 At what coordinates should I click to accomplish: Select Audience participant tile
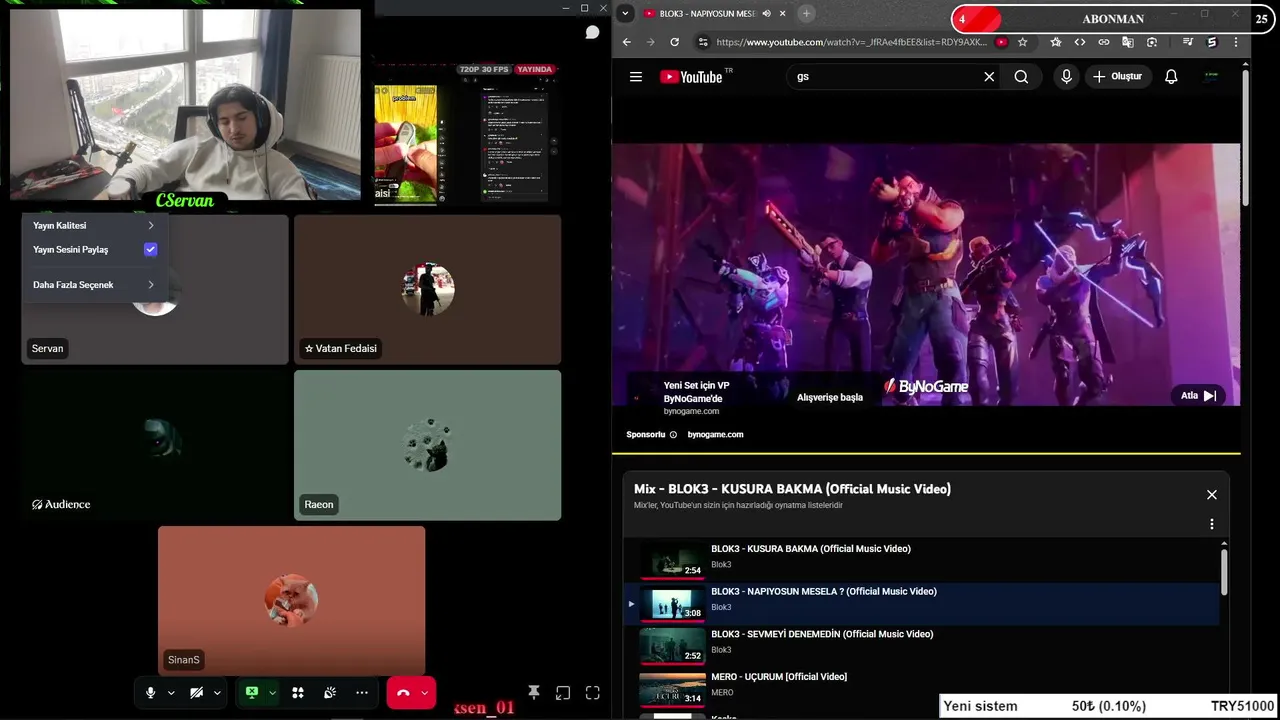[155, 445]
